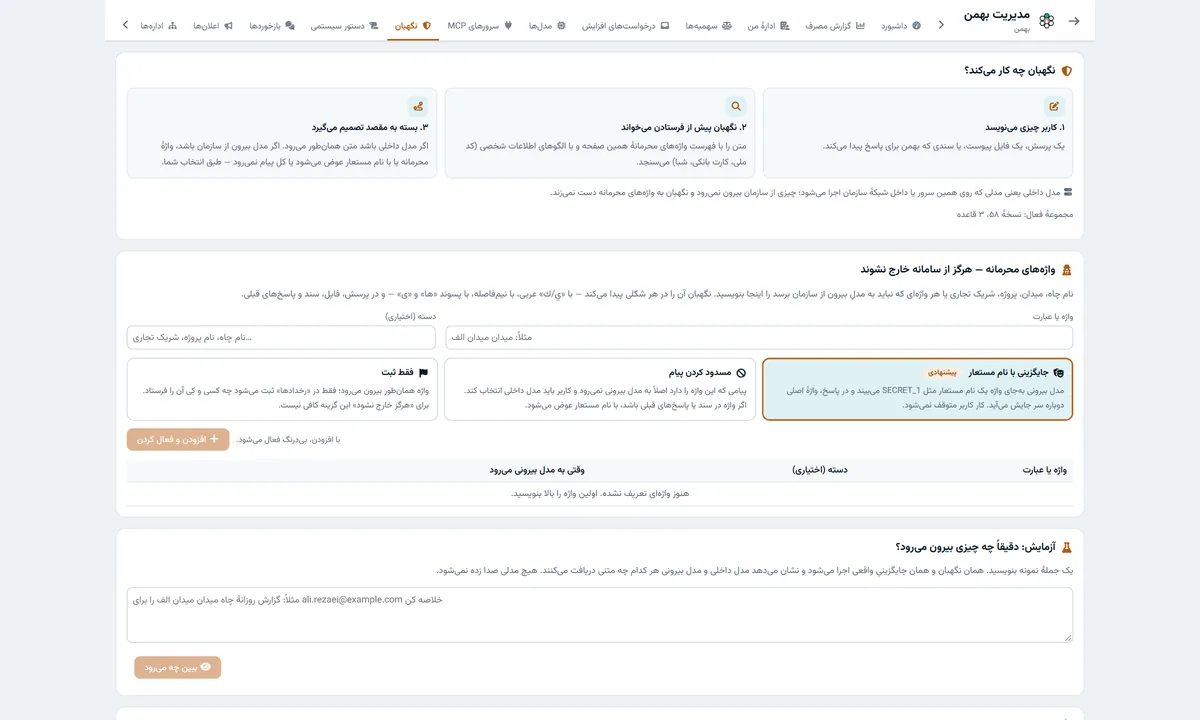This screenshot has height=720, width=1200.
Task: Click the chip icon of مدل‌ها
Action: coord(561,25)
